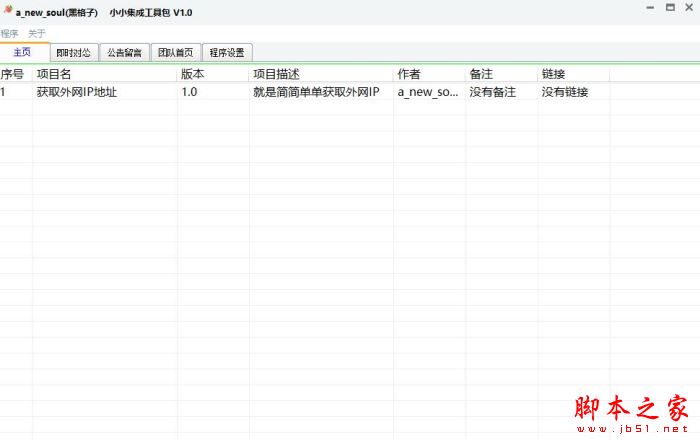The height and width of the screenshot is (440, 700).
Task: Switch to the 主页 tab
Action: coord(24,52)
